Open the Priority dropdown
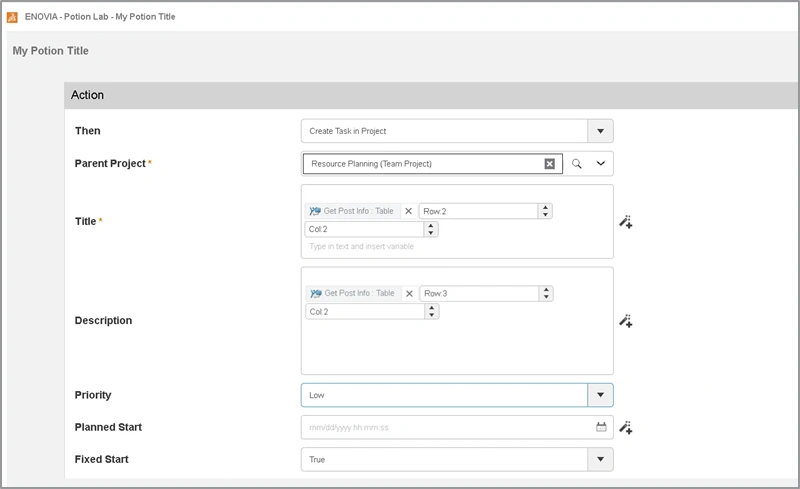Viewport: 800px width, 489px height. (x=600, y=395)
